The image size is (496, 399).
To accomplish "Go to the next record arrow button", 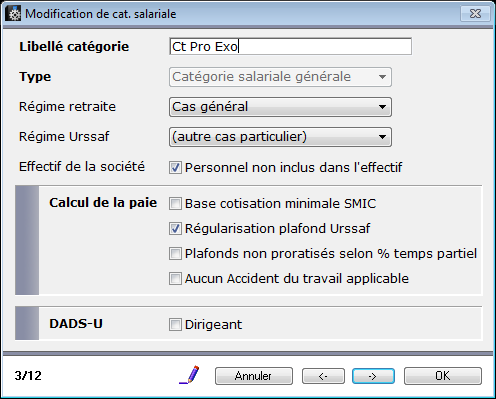I will click(373, 376).
